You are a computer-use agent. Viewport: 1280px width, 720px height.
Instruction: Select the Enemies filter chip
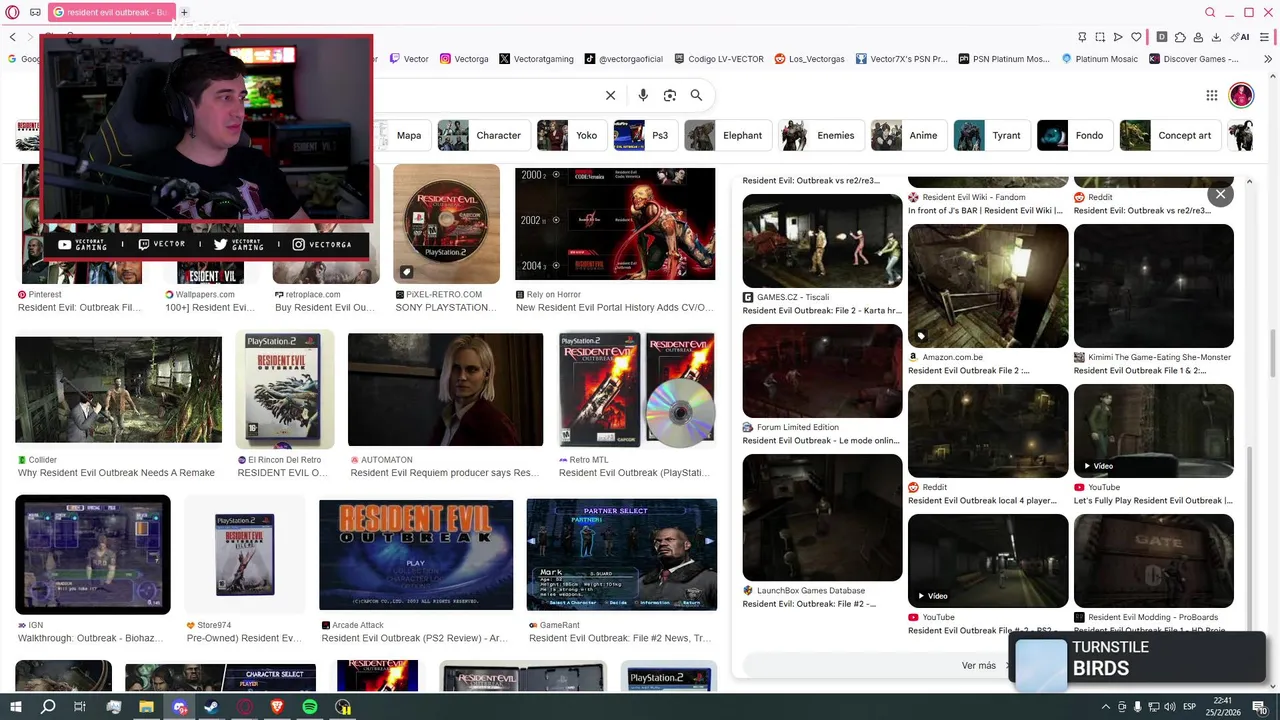[821, 135]
